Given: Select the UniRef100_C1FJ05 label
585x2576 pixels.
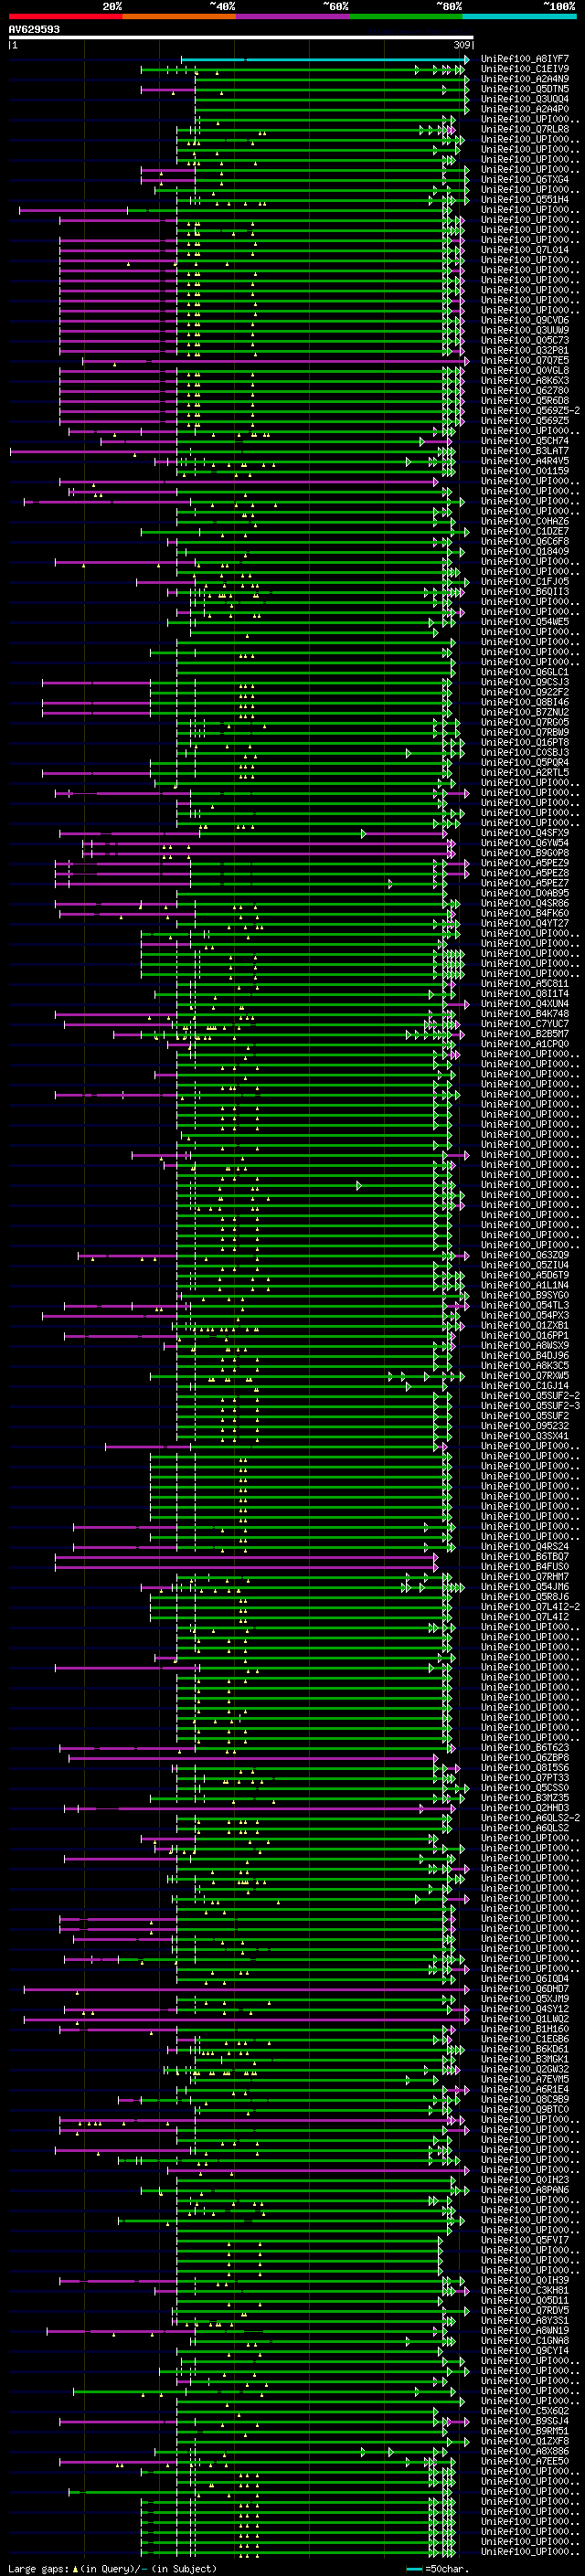Looking at the screenshot, I should (525, 581).
